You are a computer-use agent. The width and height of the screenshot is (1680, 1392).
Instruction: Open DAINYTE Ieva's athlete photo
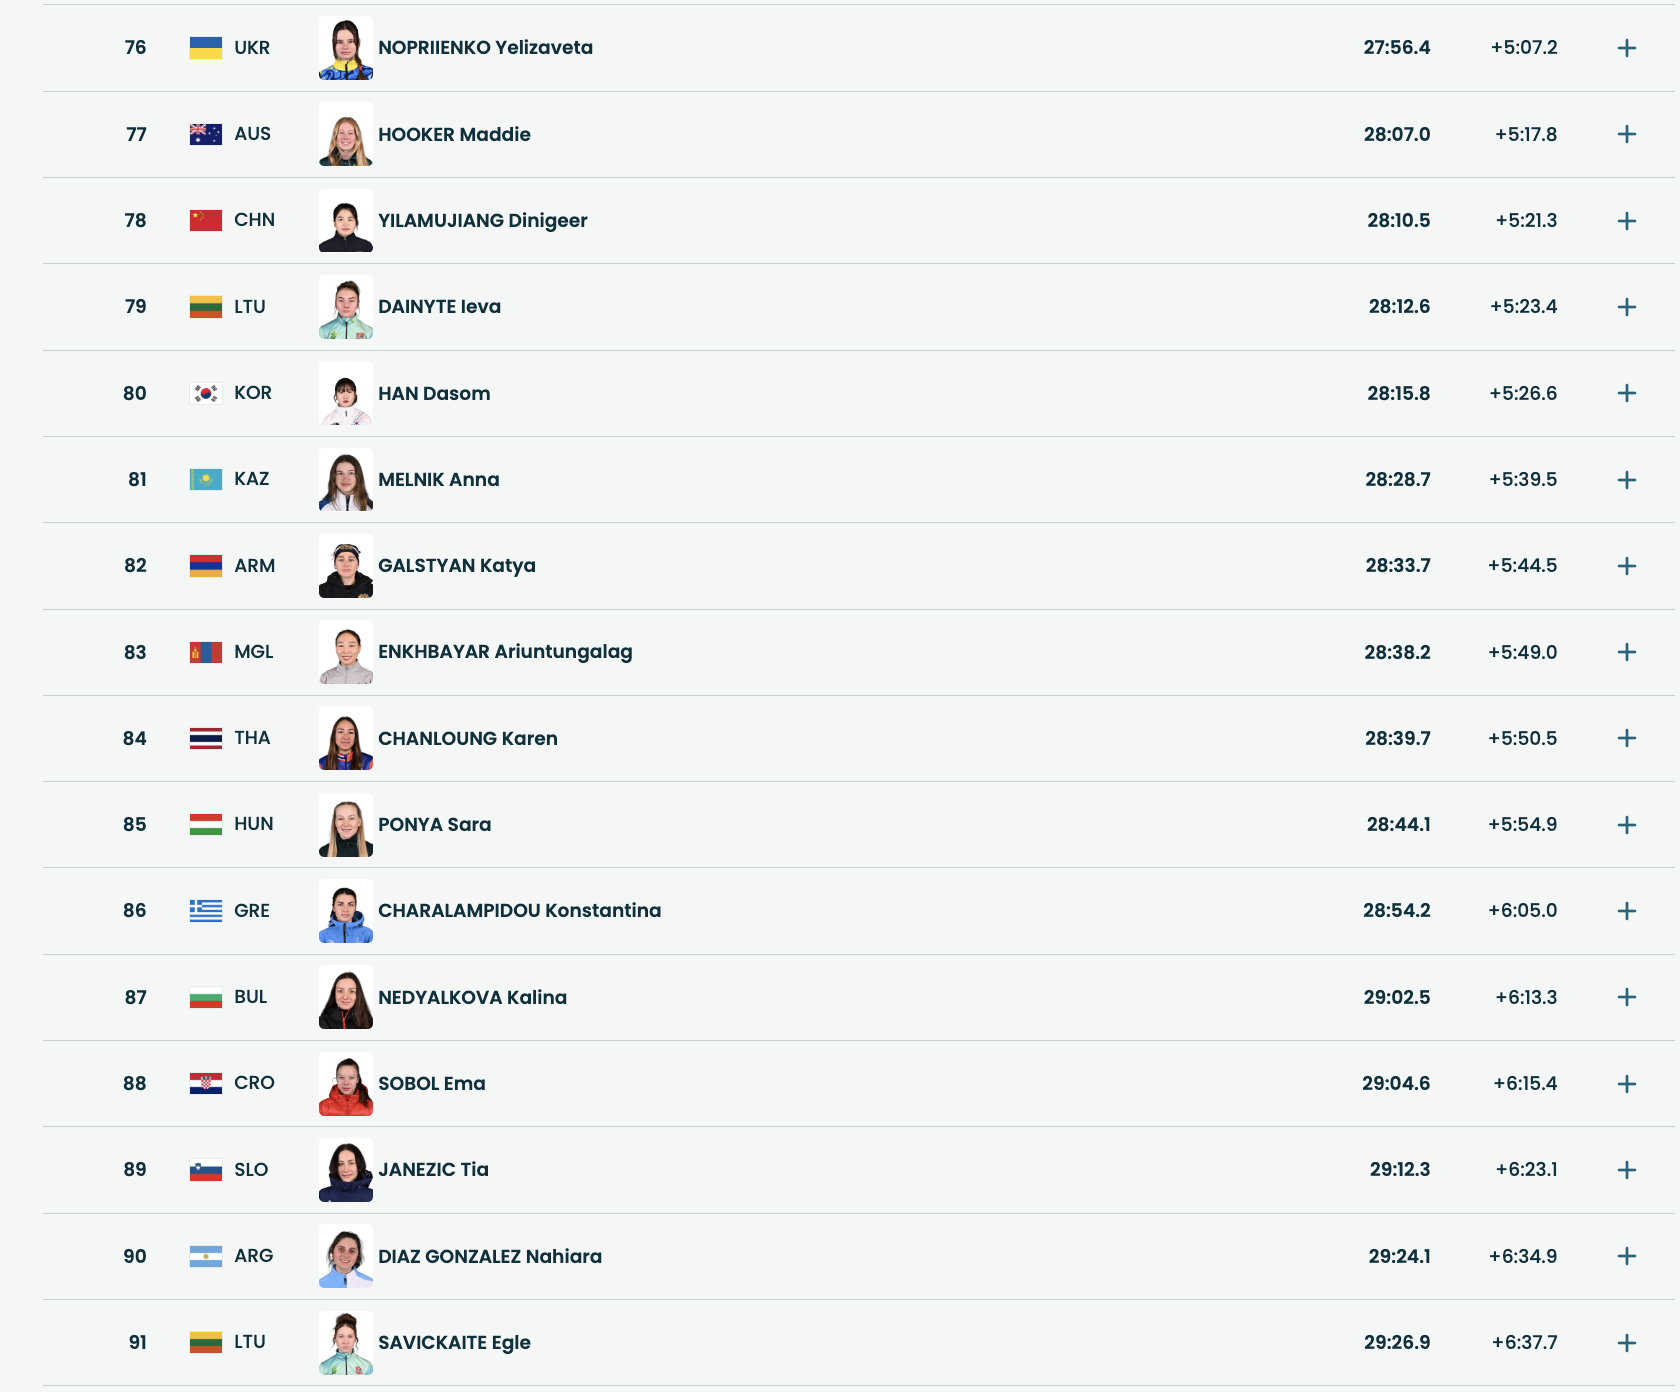(346, 307)
